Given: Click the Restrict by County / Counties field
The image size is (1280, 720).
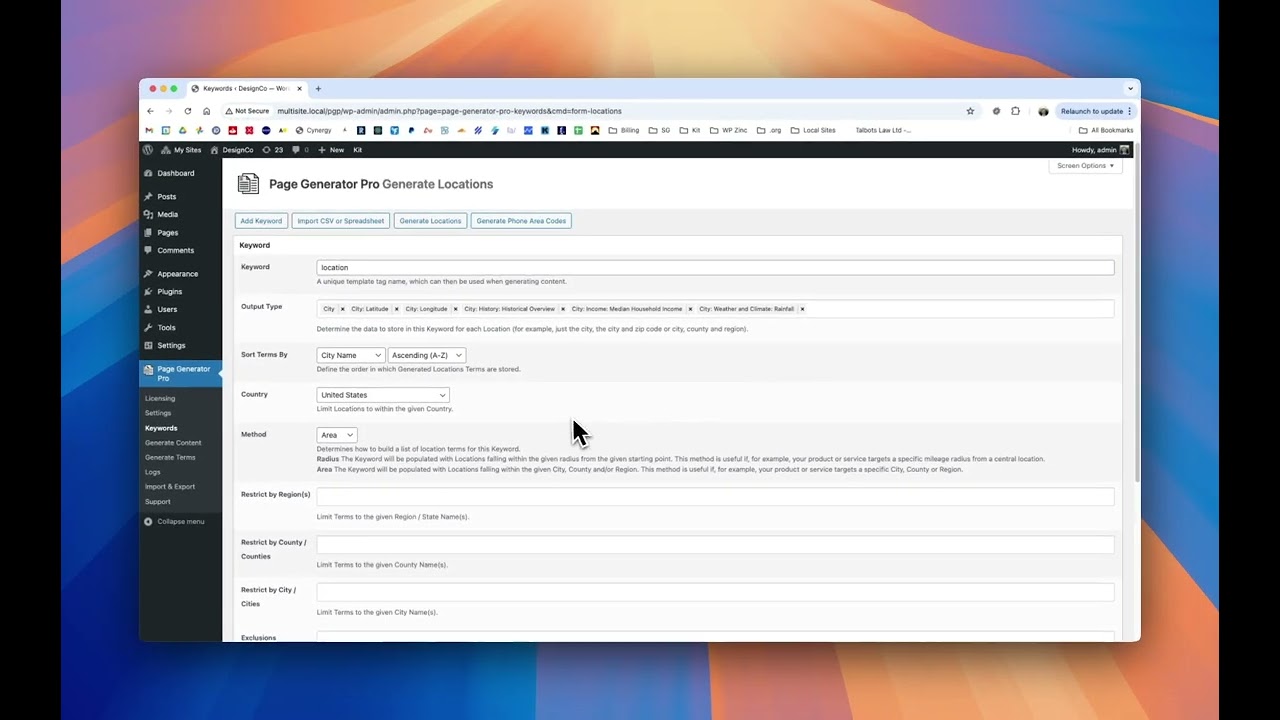Looking at the screenshot, I should [x=715, y=545].
